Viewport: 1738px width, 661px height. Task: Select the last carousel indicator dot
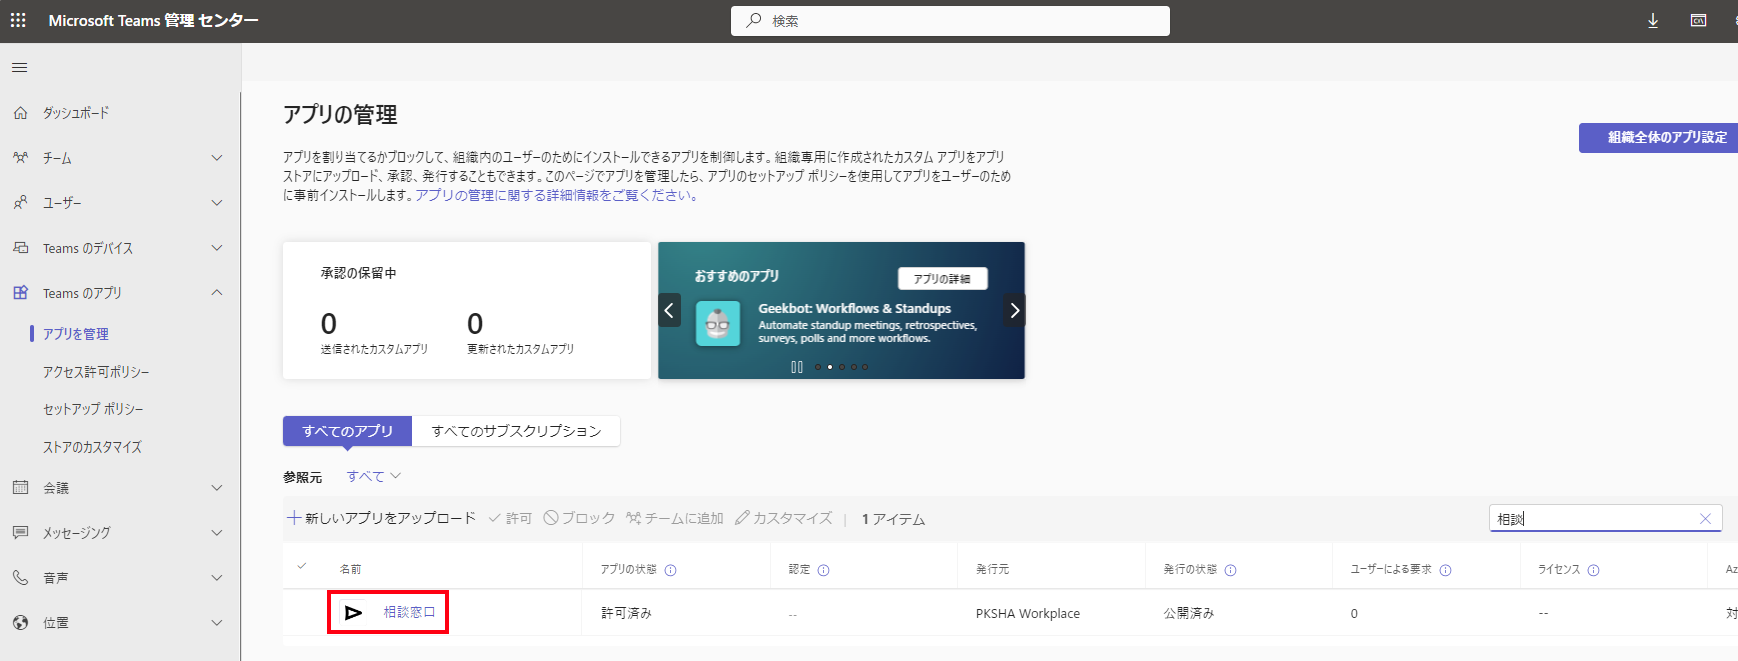pos(865,367)
